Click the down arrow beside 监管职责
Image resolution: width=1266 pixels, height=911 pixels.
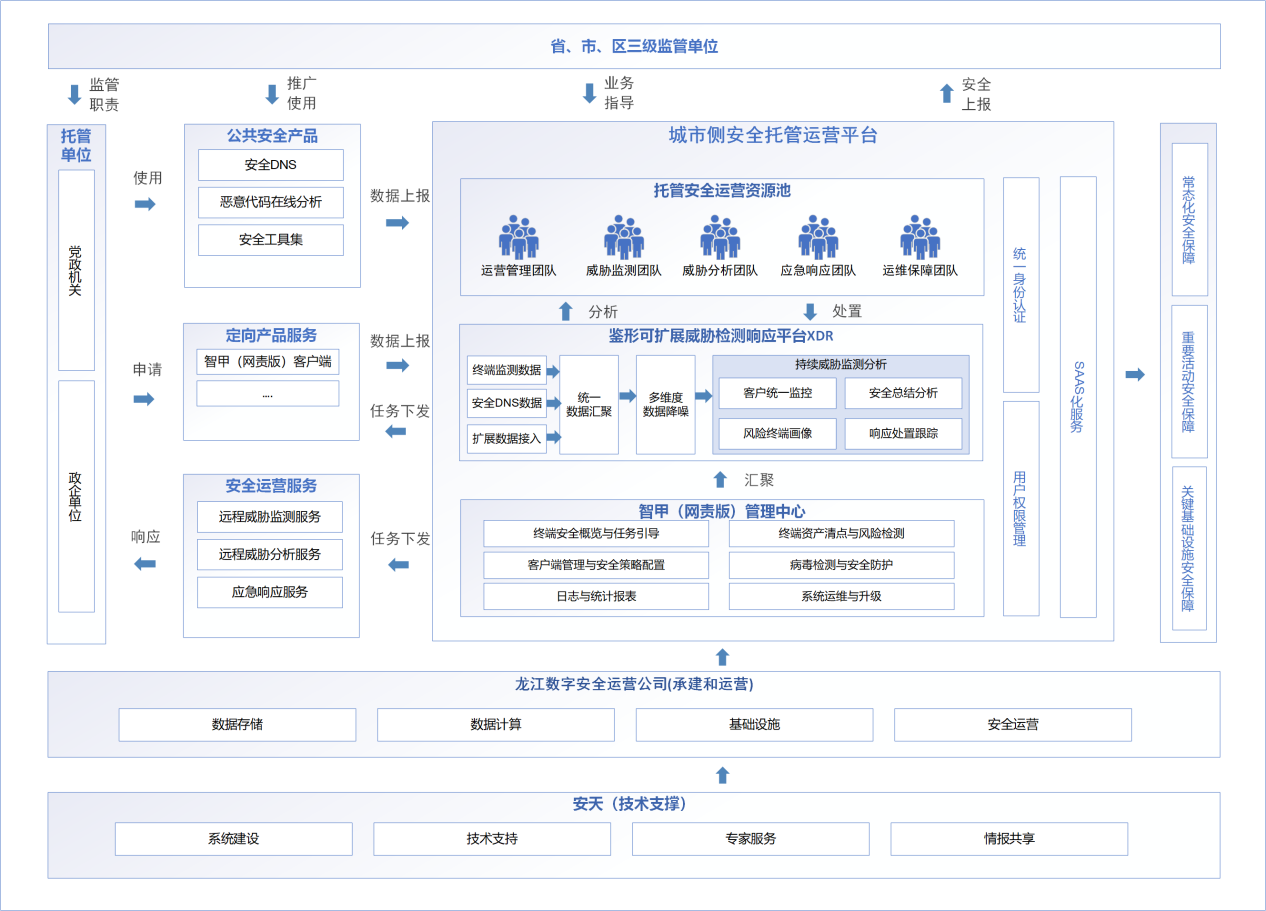click(74, 95)
